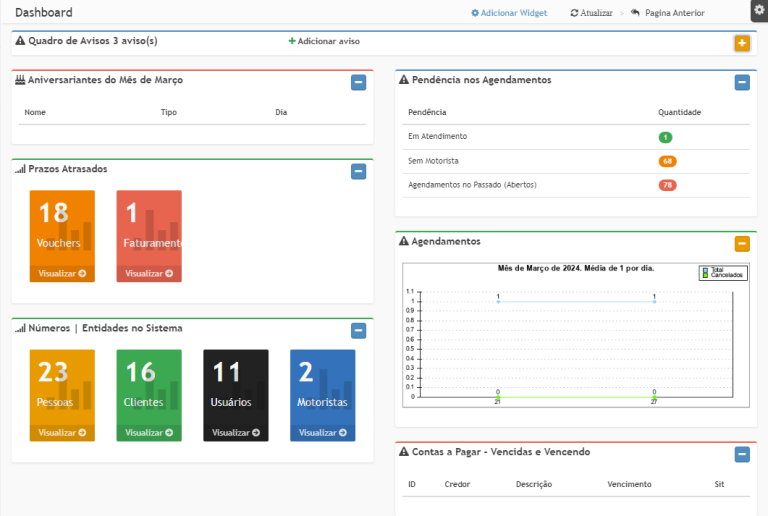
Task: Open Visualizar on Usuários tile
Action: coord(236,433)
